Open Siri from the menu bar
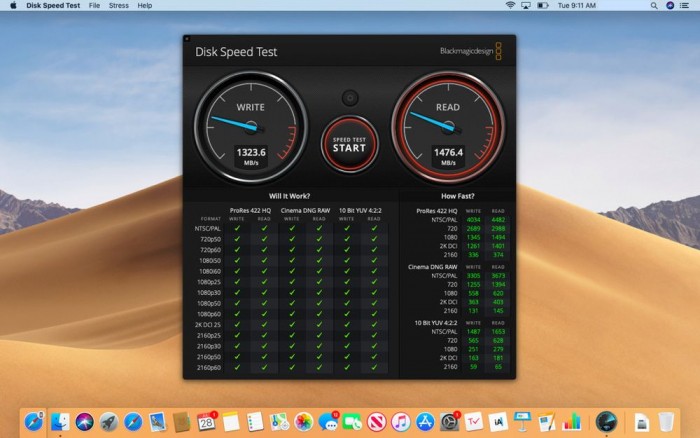Viewport: 700px width, 438px height. (x=670, y=5)
